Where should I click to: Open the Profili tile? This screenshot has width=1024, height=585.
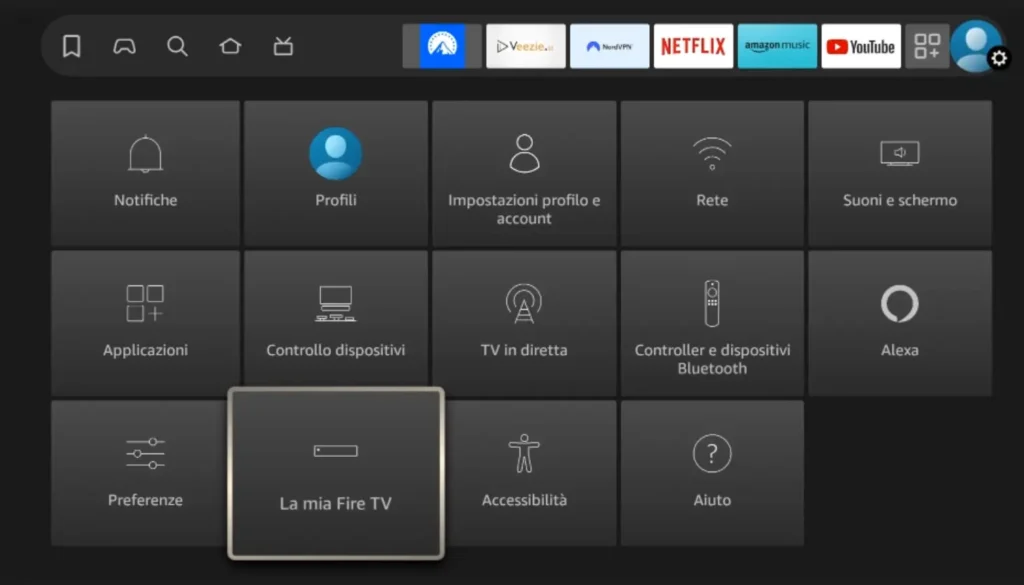click(x=336, y=173)
